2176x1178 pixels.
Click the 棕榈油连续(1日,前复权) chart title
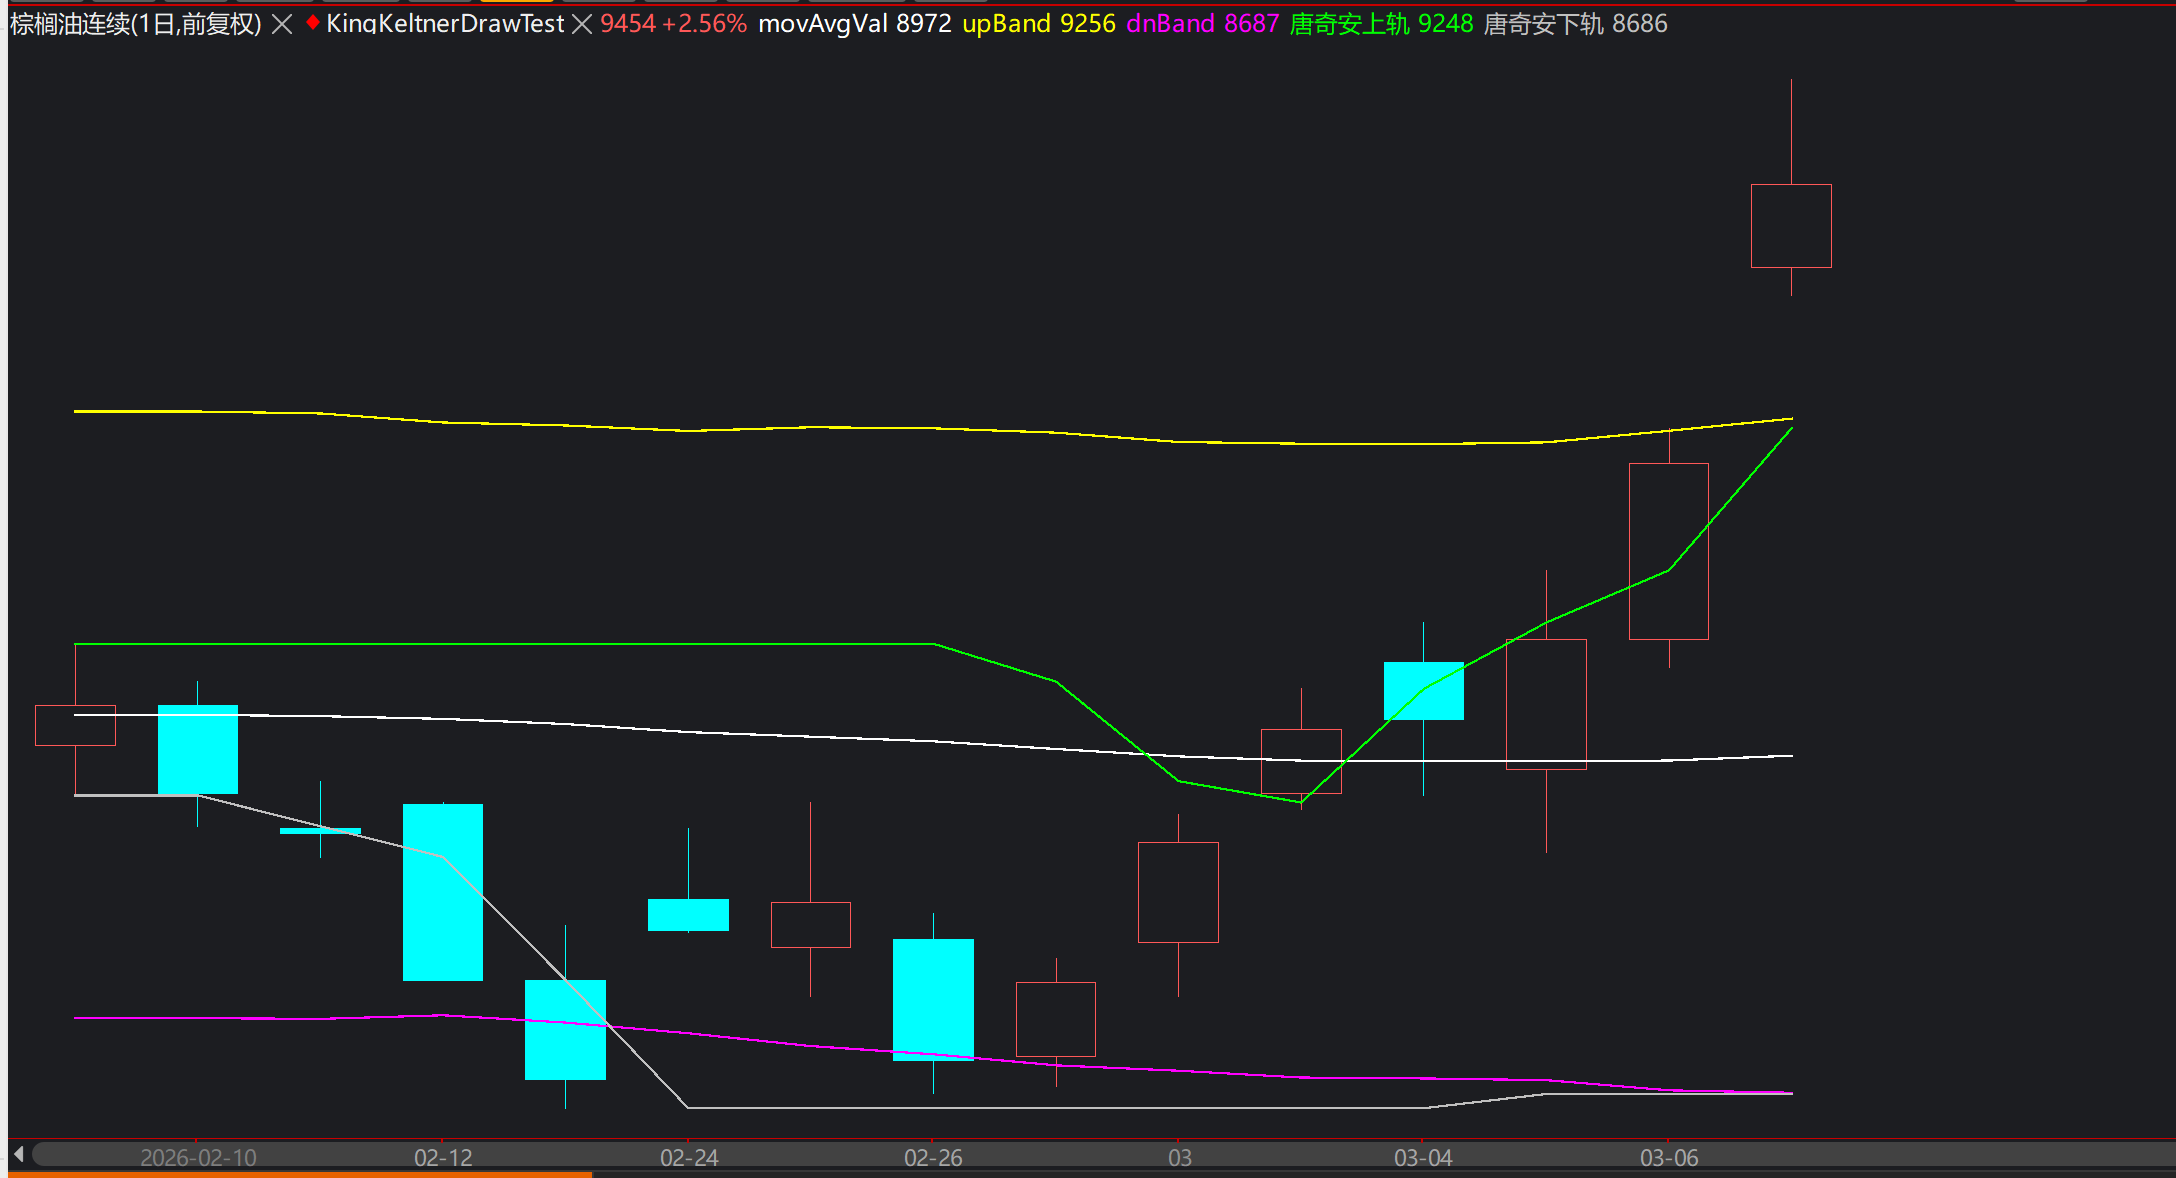pos(136,24)
